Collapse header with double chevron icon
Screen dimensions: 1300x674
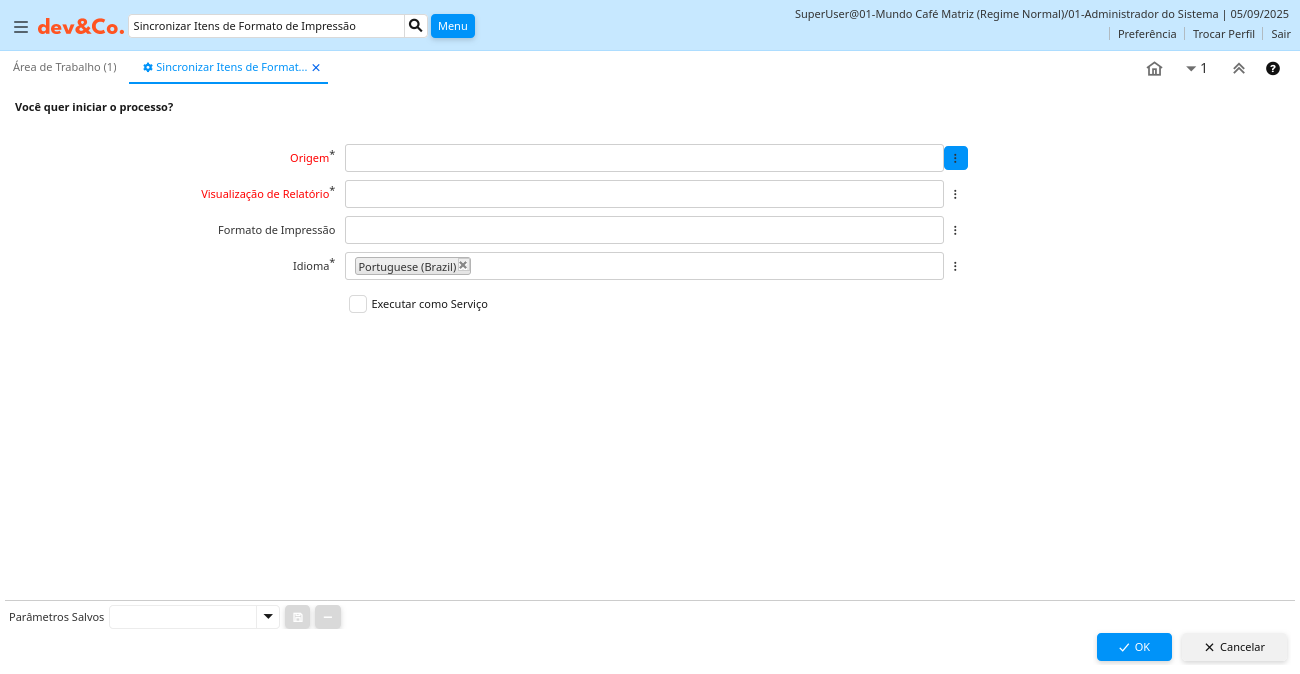coord(1238,69)
